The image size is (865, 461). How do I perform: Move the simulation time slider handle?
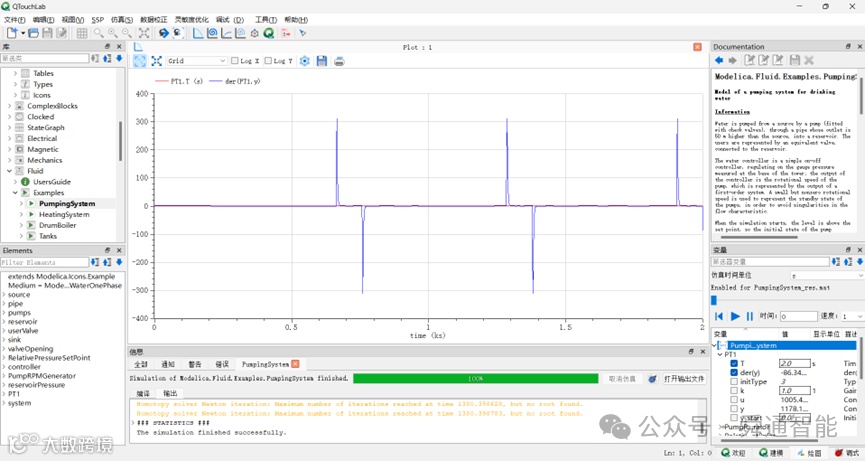(x=713, y=301)
